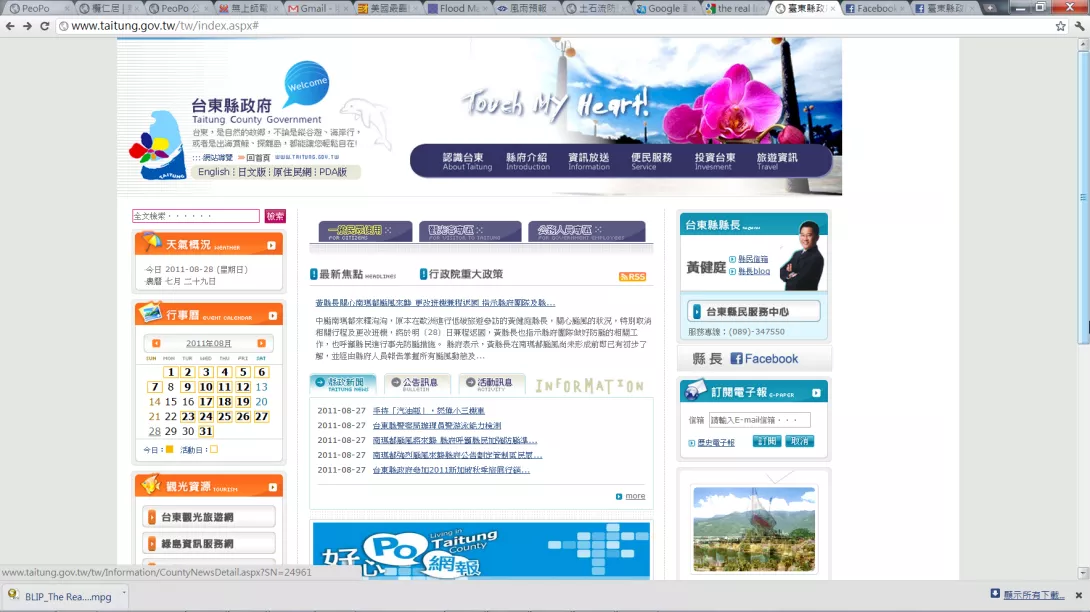
Task: Open the orange RSS feed icon
Action: (x=633, y=277)
